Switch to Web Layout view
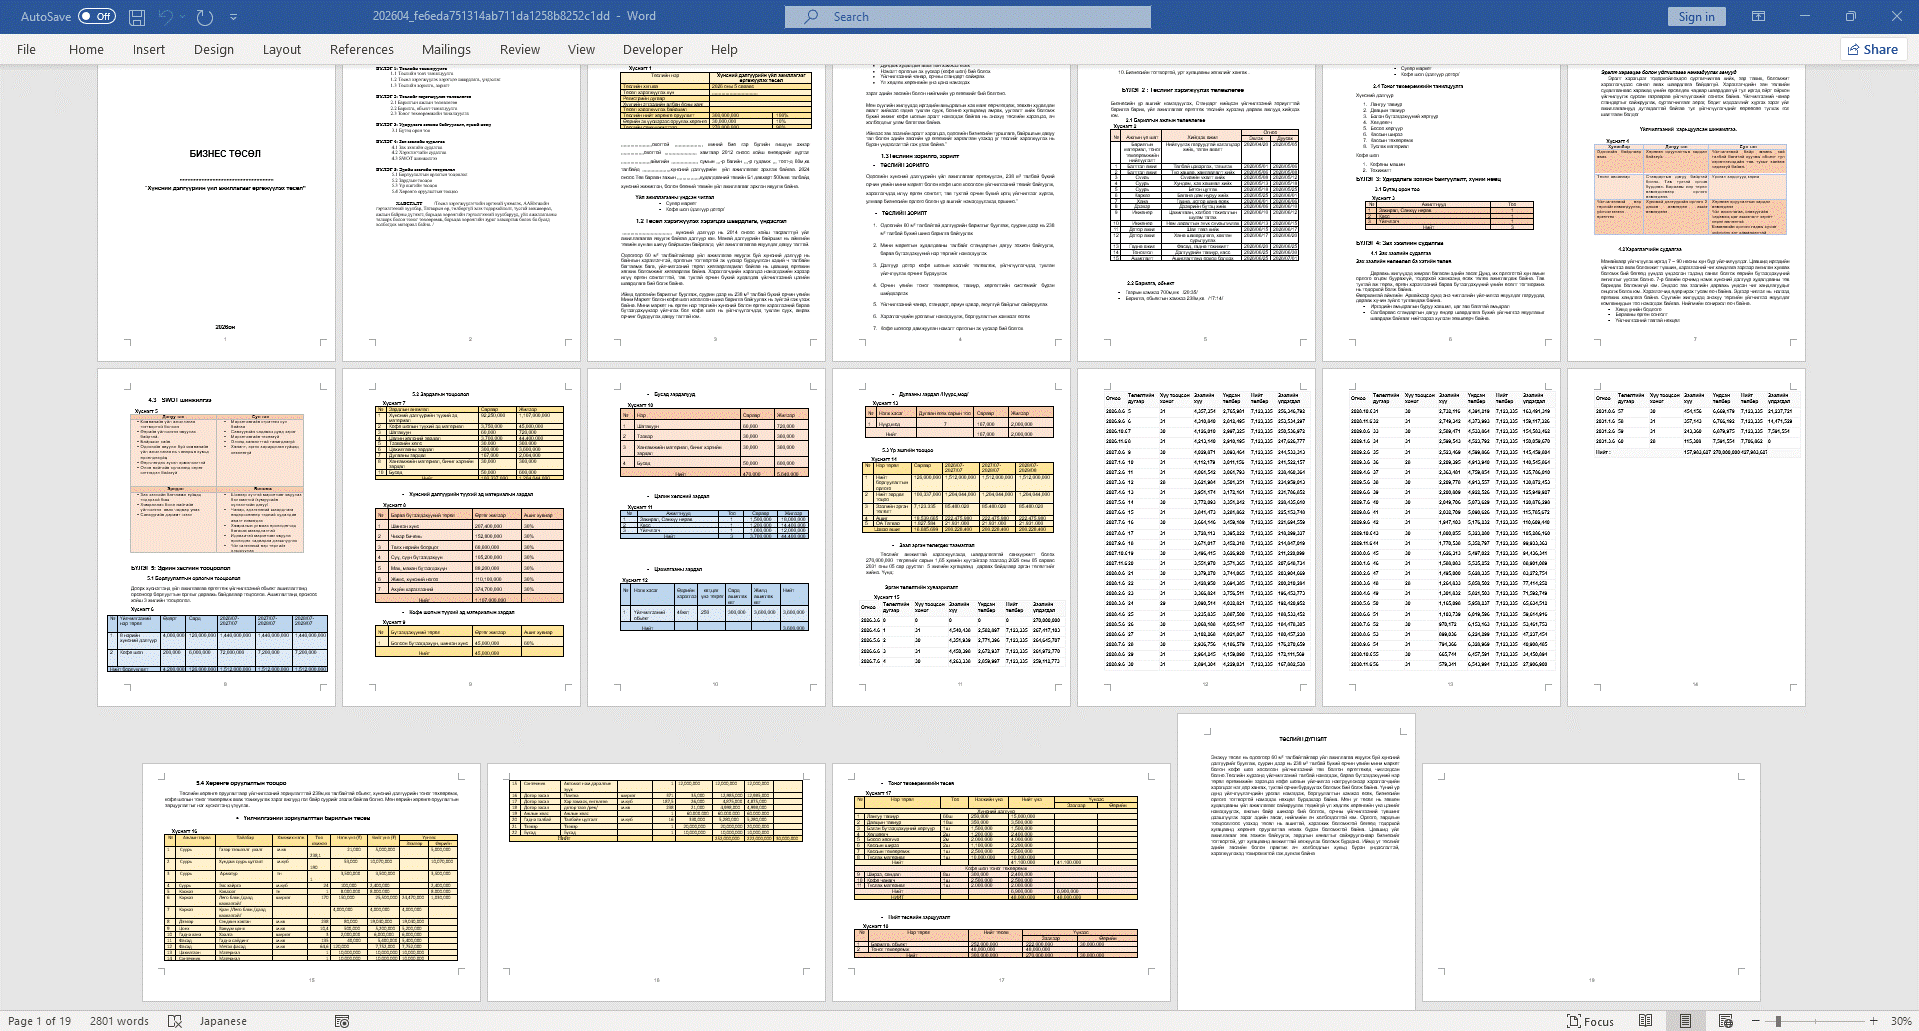 pos(1725,1021)
